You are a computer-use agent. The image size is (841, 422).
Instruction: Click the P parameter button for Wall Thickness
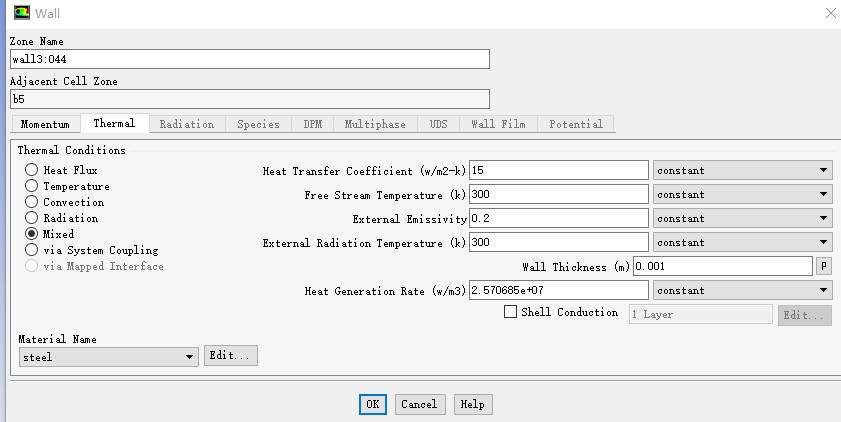[824, 266]
